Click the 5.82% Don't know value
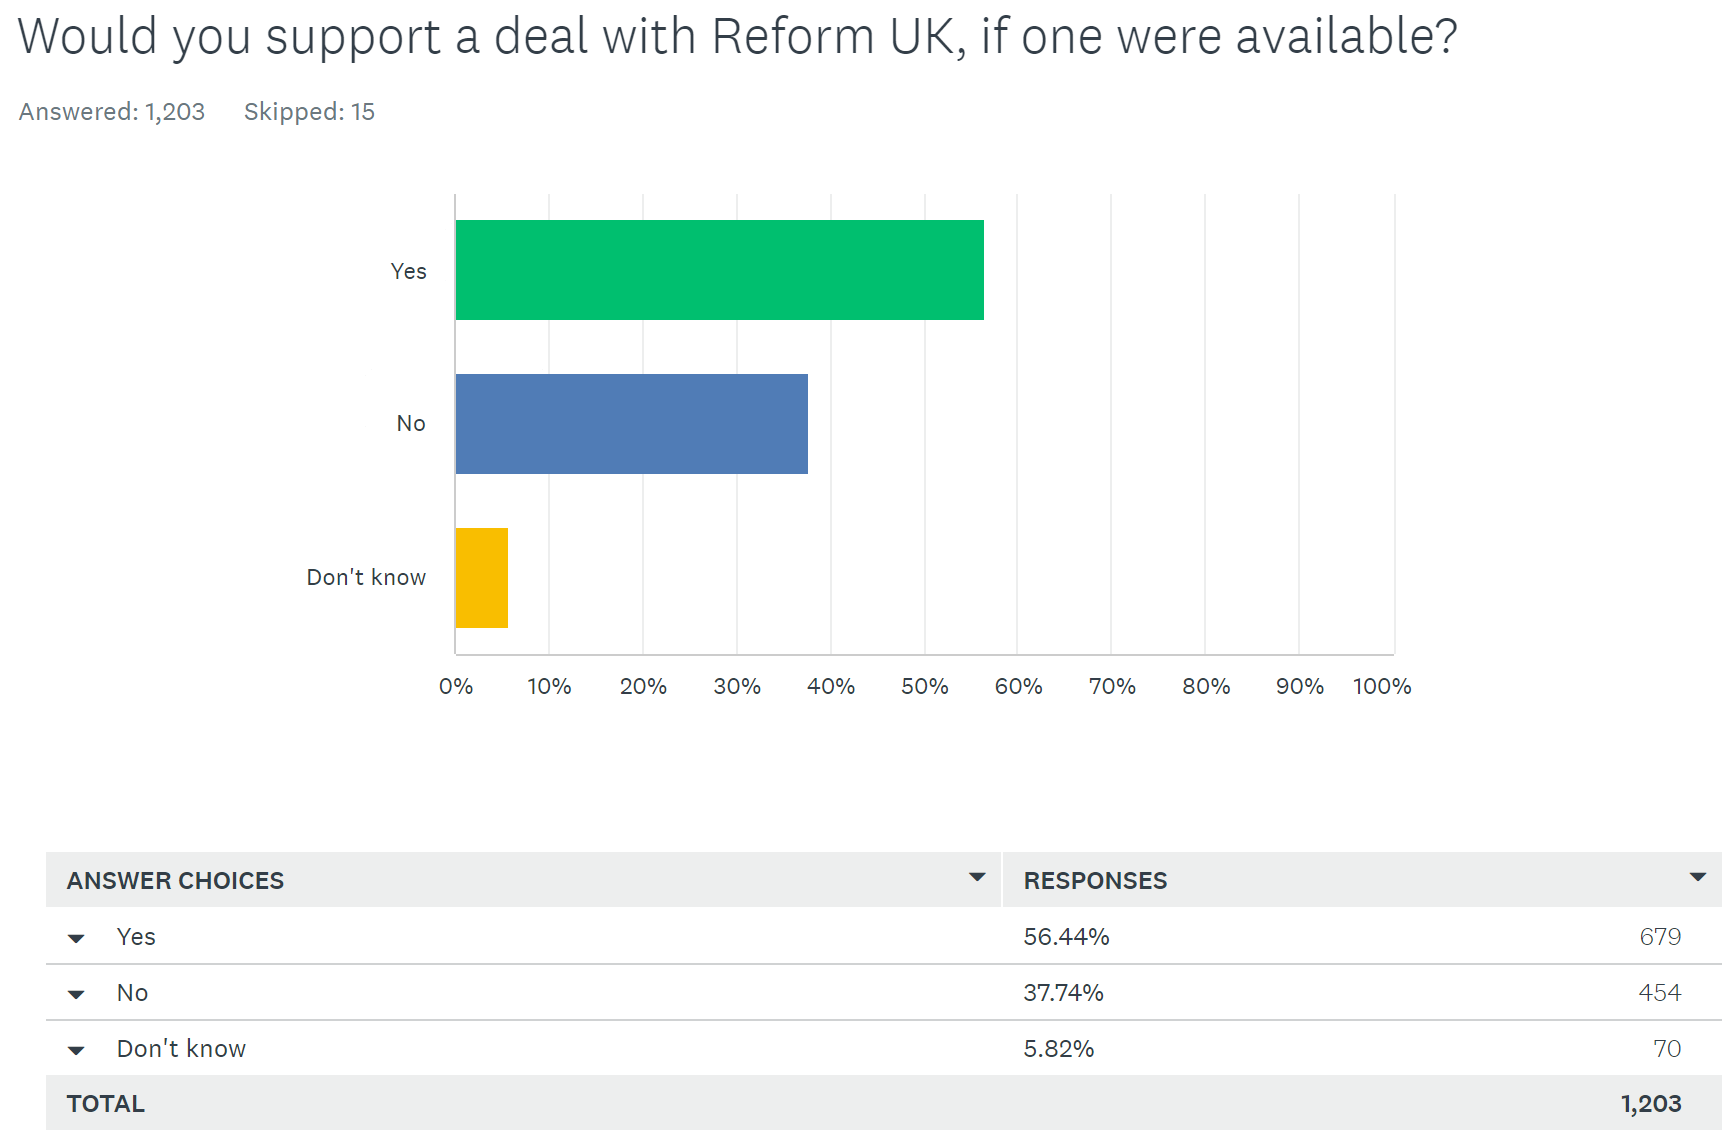Viewport: 1736px width, 1145px height. pos(1058,1049)
